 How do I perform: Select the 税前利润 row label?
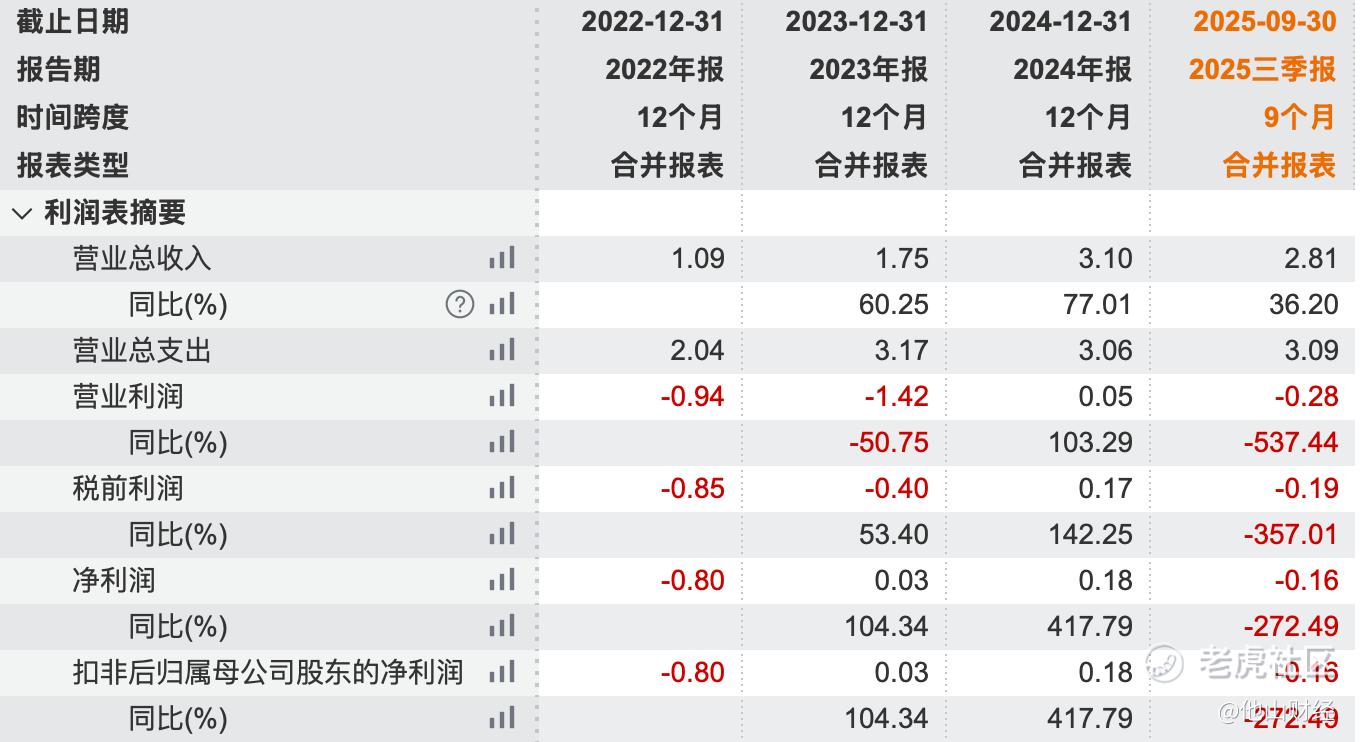(x=128, y=488)
